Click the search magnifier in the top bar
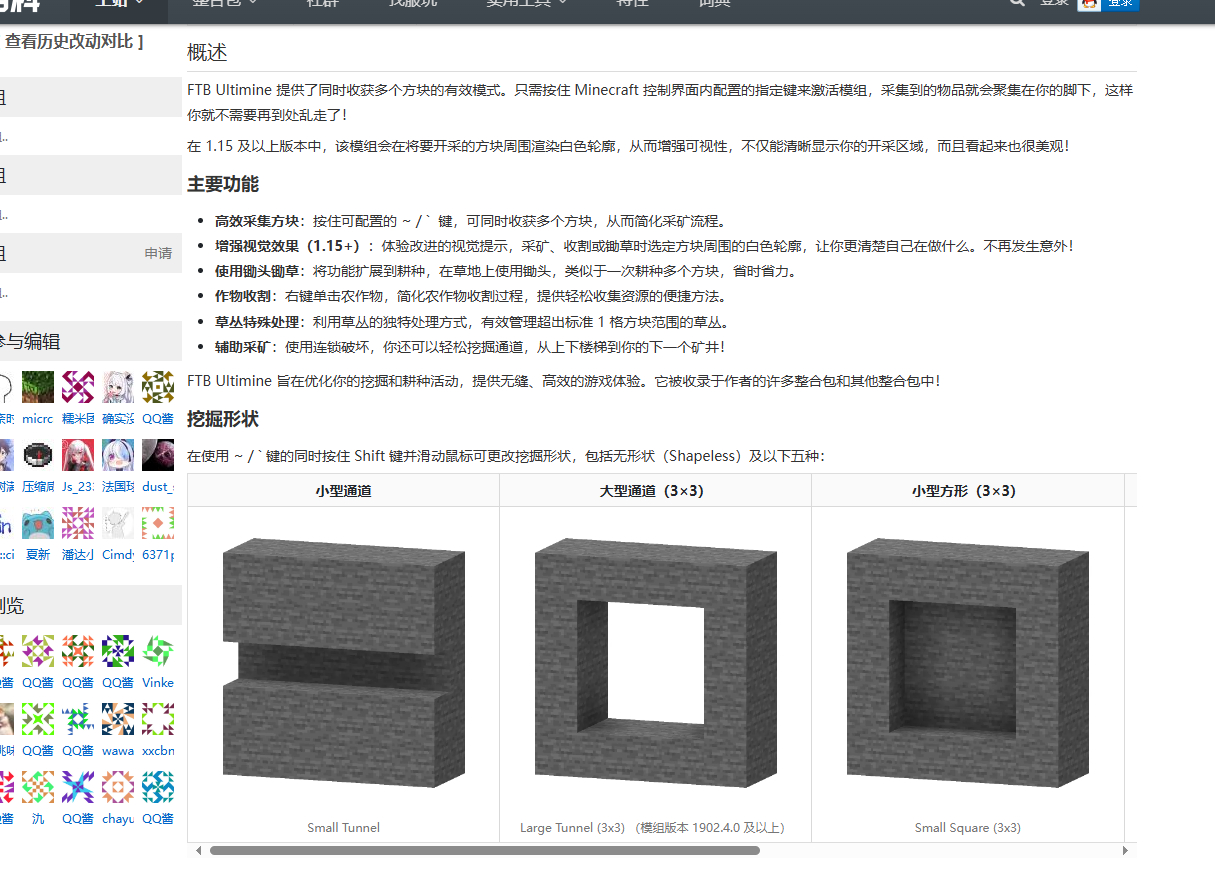Viewport: 1215px width, 882px height. point(1017,3)
